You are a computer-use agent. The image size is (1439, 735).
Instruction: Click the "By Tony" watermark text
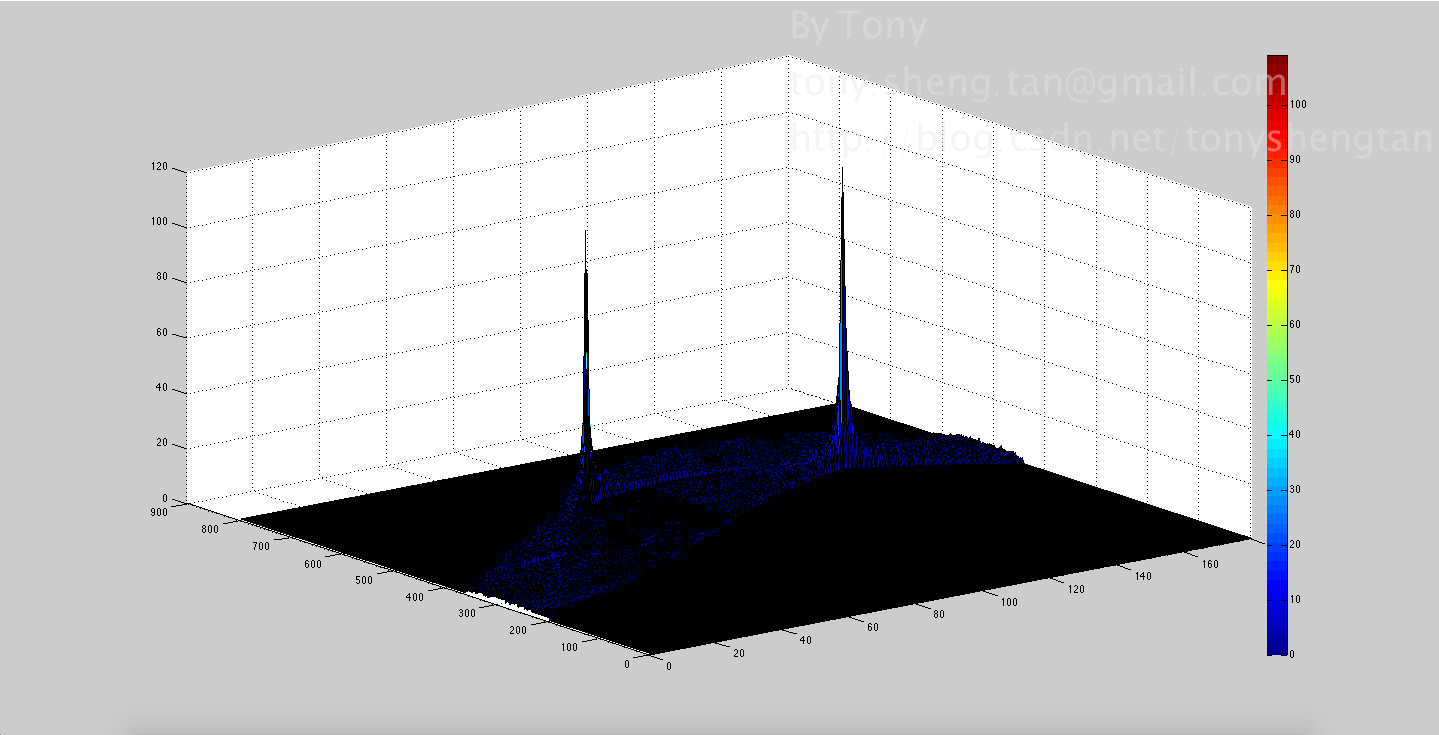click(858, 27)
